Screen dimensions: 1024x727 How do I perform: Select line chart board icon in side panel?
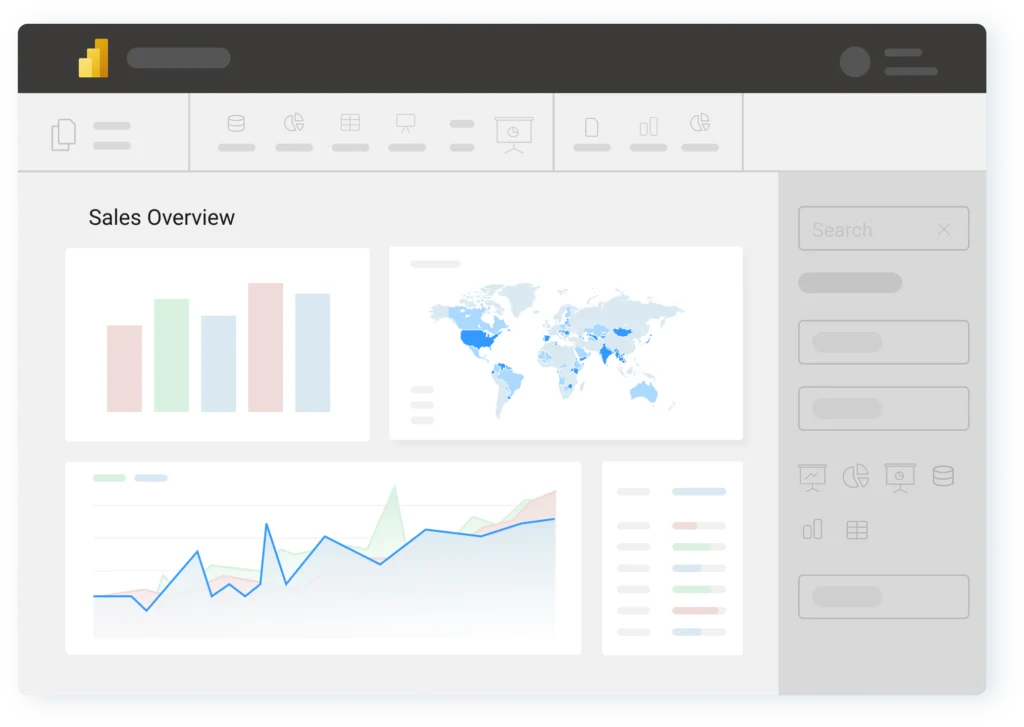[812, 477]
